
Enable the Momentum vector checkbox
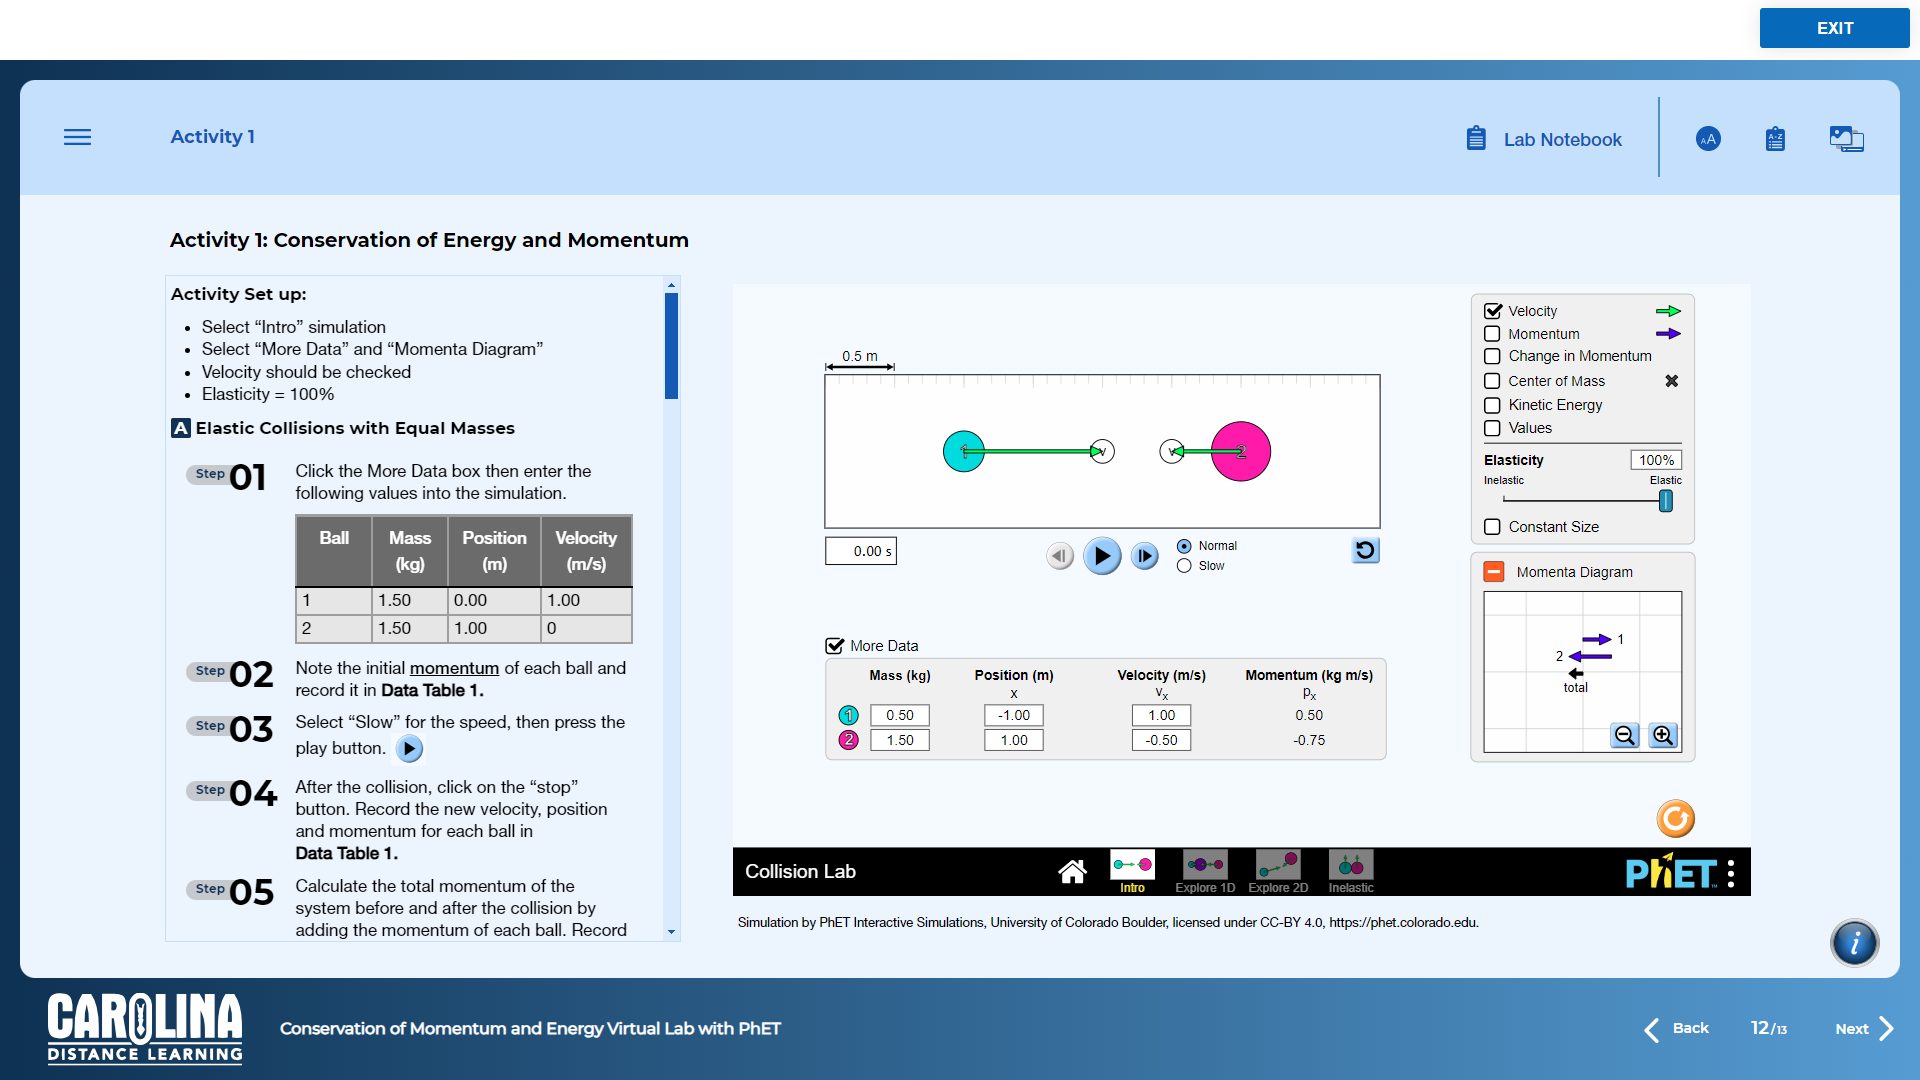coord(1493,333)
